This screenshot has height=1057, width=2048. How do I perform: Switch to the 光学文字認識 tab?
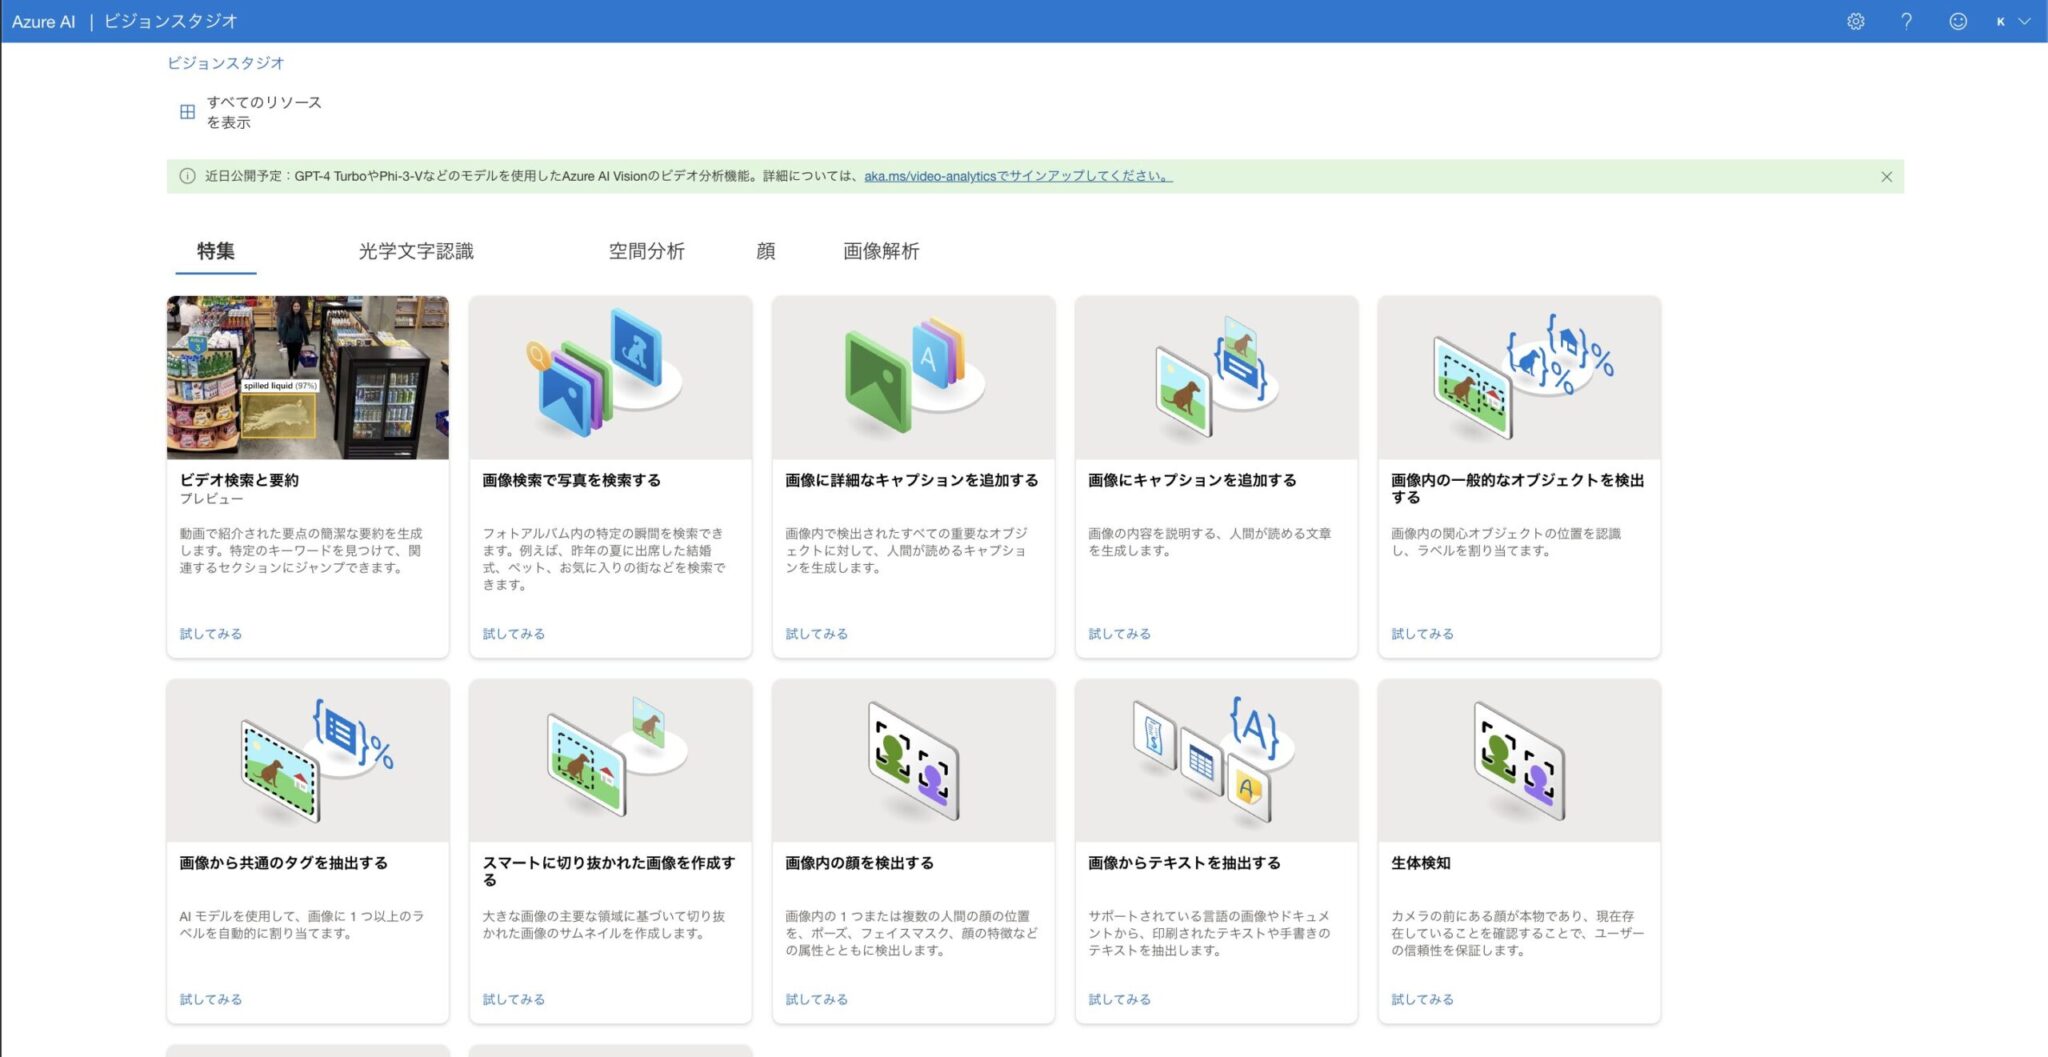pyautogui.click(x=416, y=251)
